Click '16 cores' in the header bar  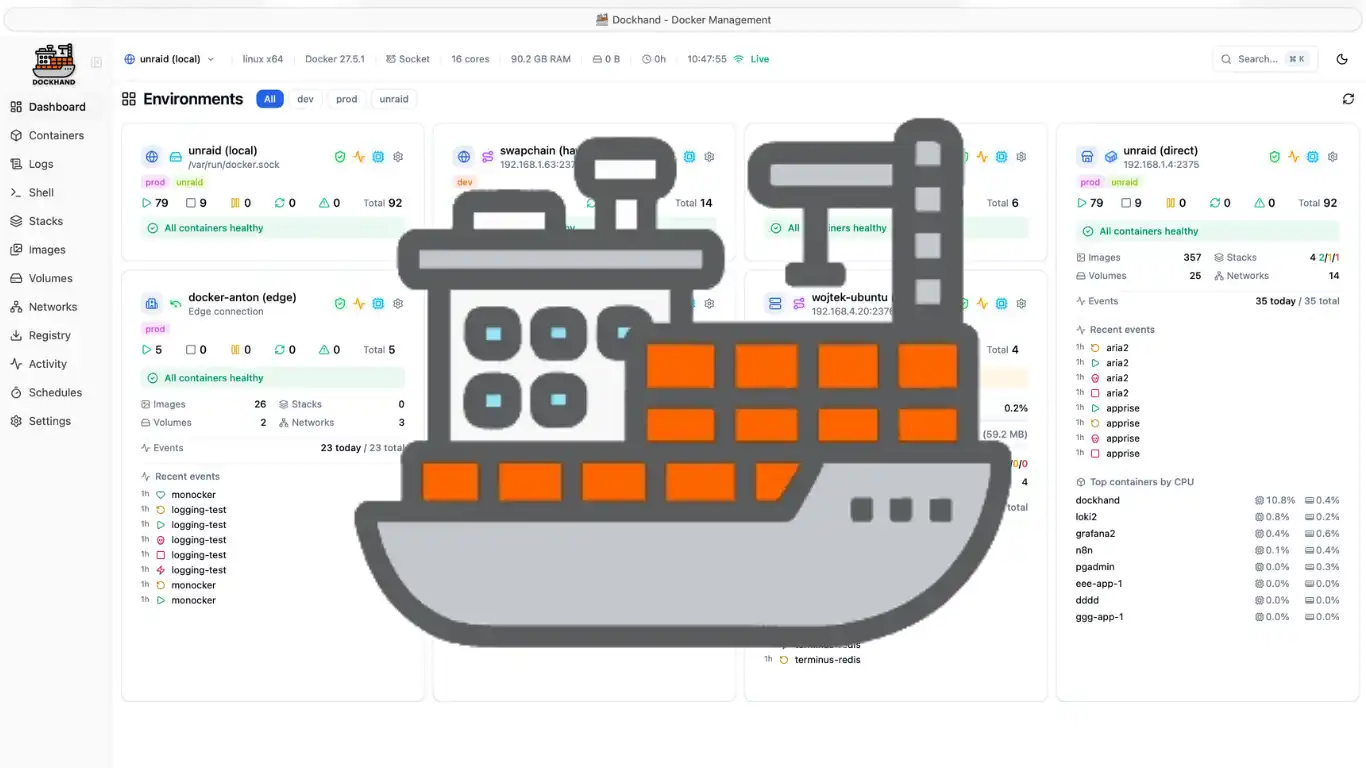click(470, 59)
